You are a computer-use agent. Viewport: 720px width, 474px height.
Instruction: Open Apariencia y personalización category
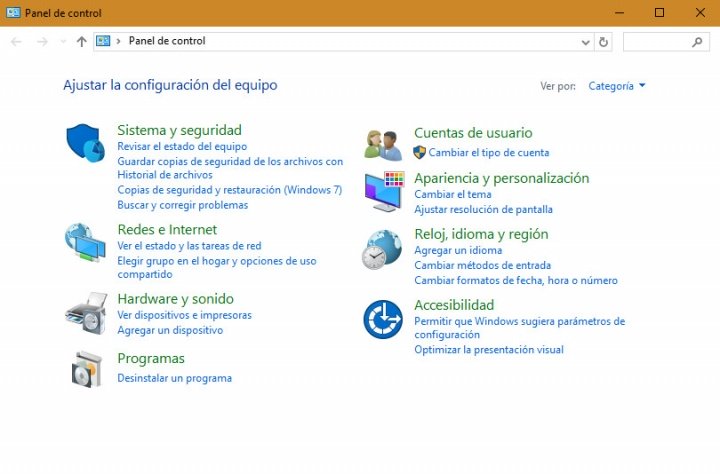tap(501, 178)
